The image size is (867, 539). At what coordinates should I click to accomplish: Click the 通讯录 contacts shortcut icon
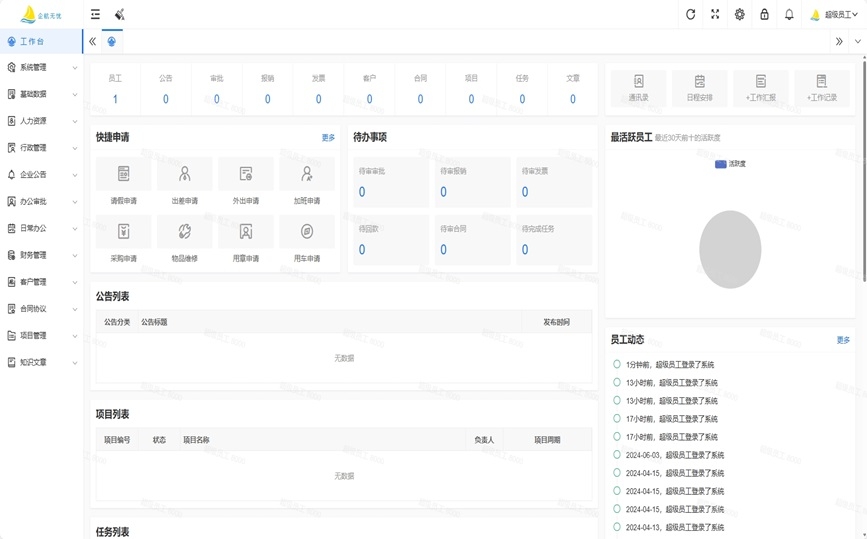pos(638,82)
